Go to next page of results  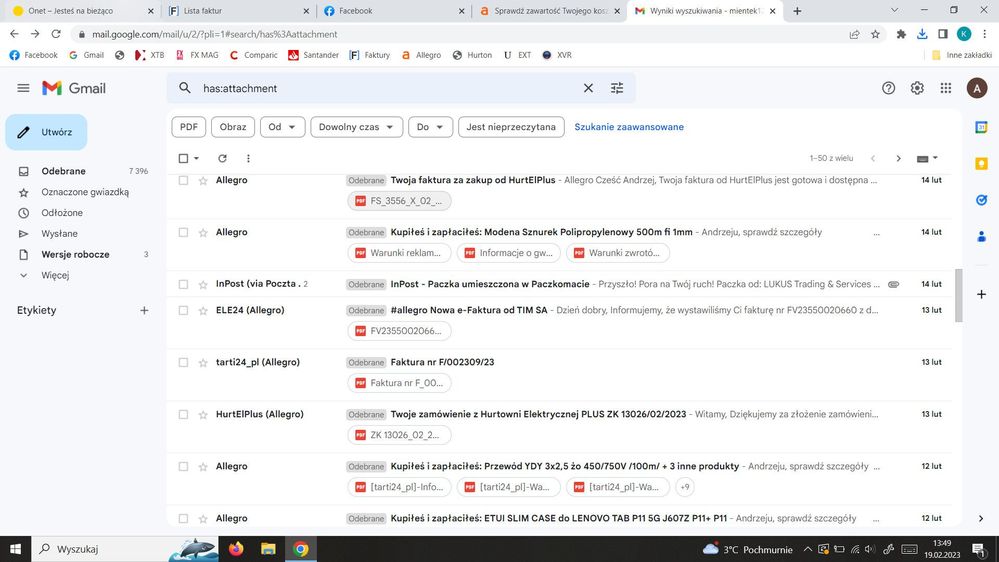(898, 158)
